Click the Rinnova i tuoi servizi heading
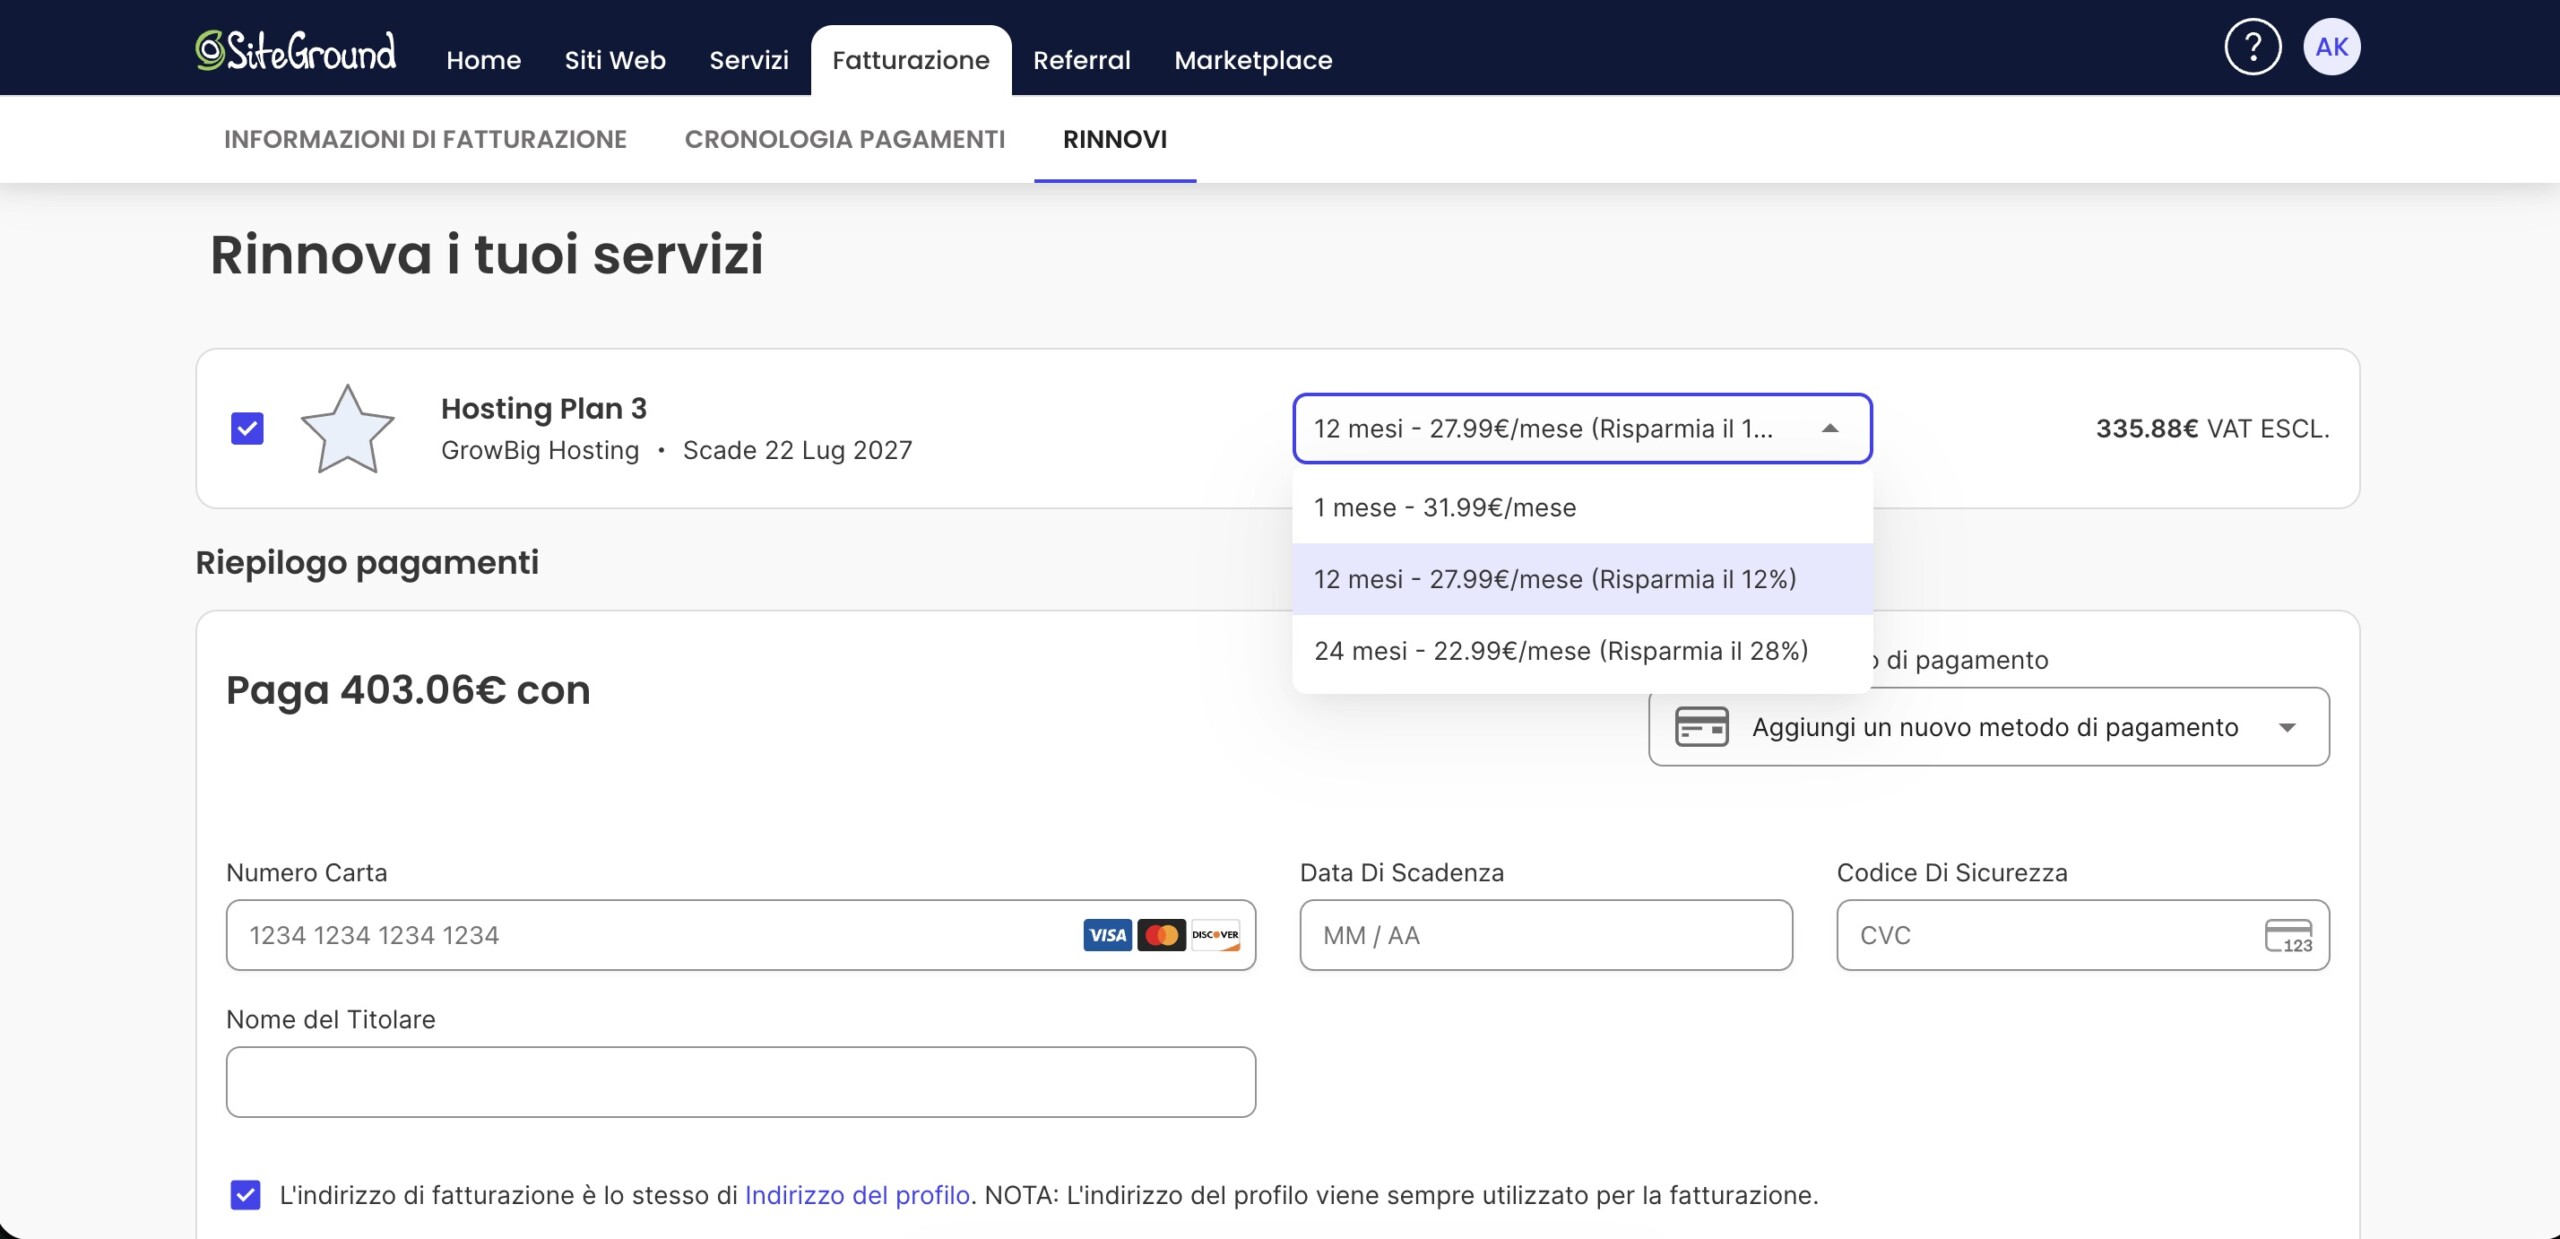The height and width of the screenshot is (1239, 2560). tap(486, 254)
